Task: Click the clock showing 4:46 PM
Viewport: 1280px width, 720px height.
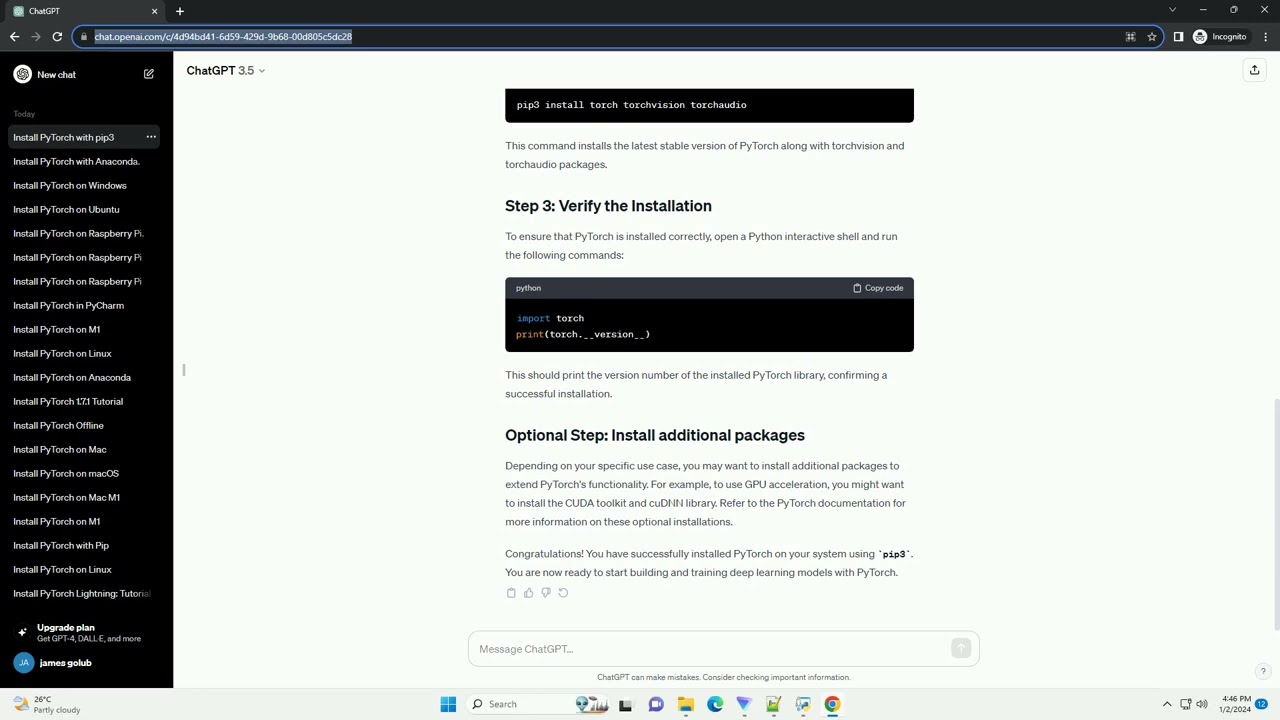Action: (1236, 704)
